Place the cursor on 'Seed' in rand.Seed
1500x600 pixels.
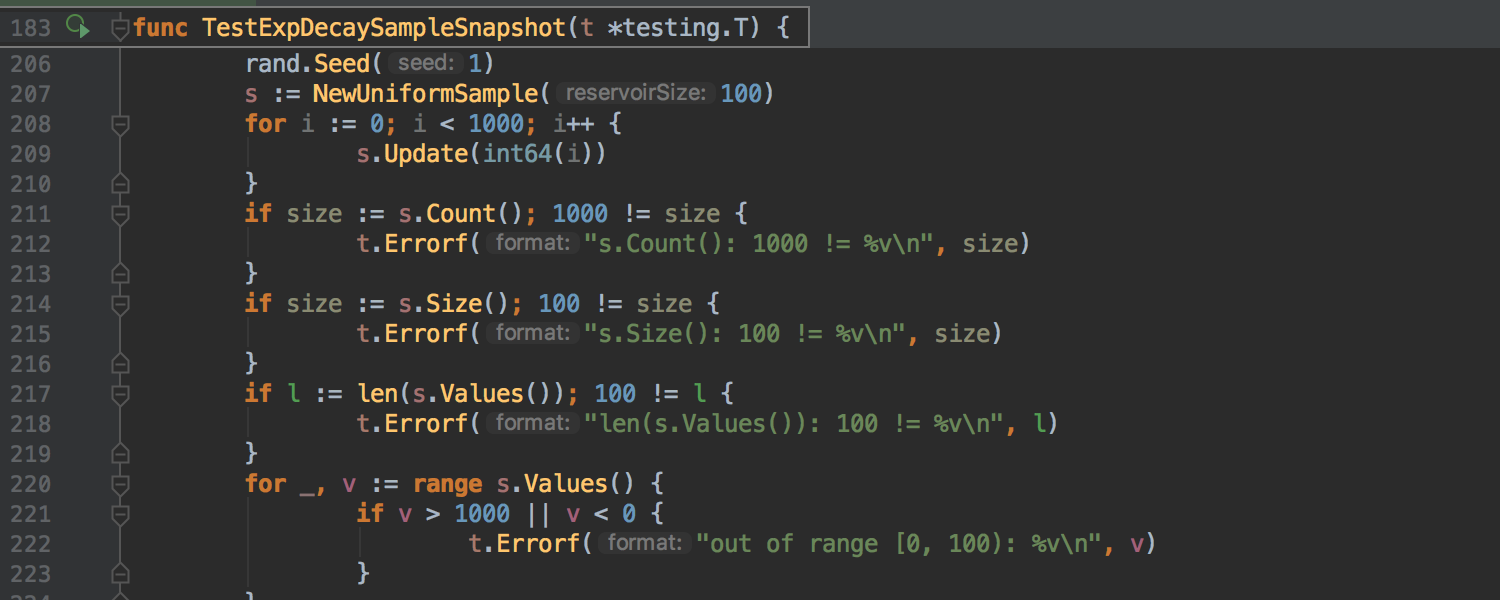343,64
